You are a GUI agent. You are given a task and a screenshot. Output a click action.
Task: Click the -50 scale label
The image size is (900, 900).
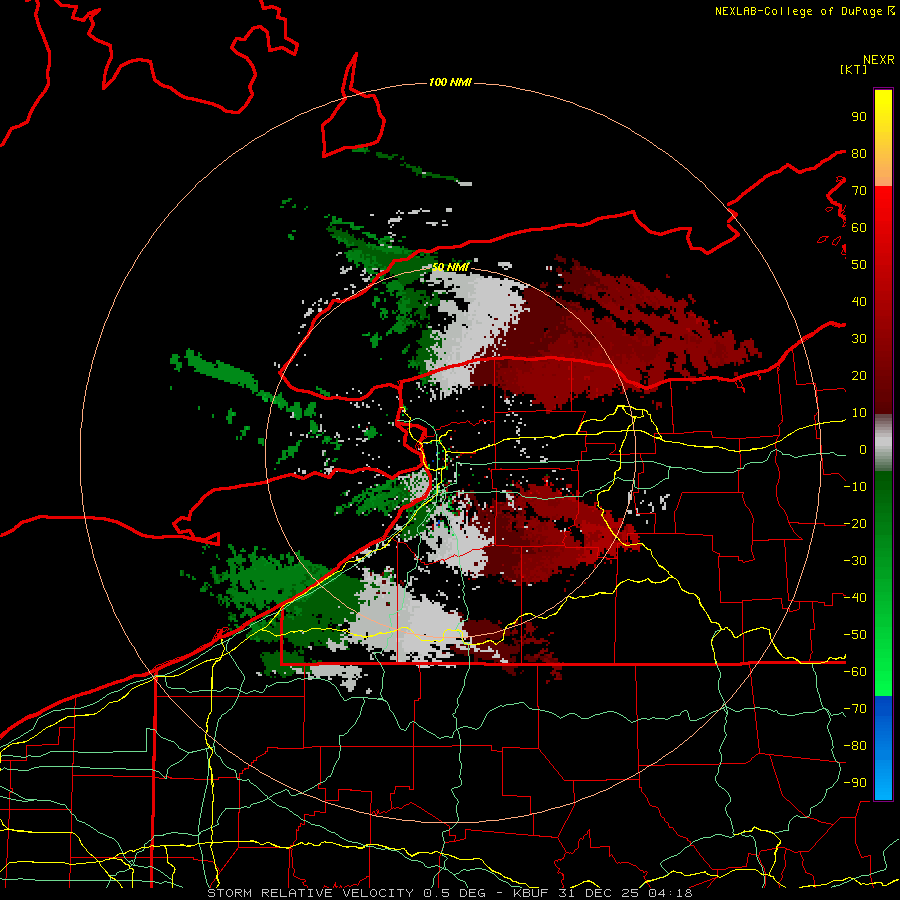(x=855, y=635)
